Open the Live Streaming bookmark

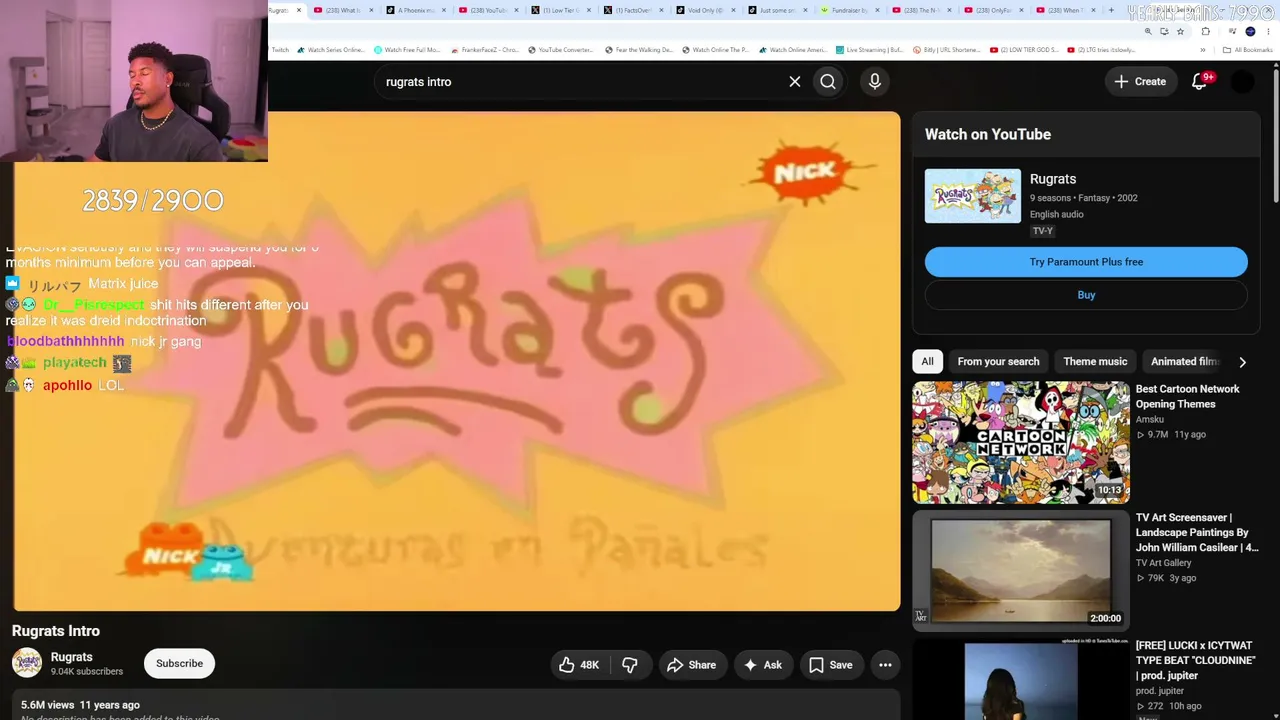coord(869,50)
